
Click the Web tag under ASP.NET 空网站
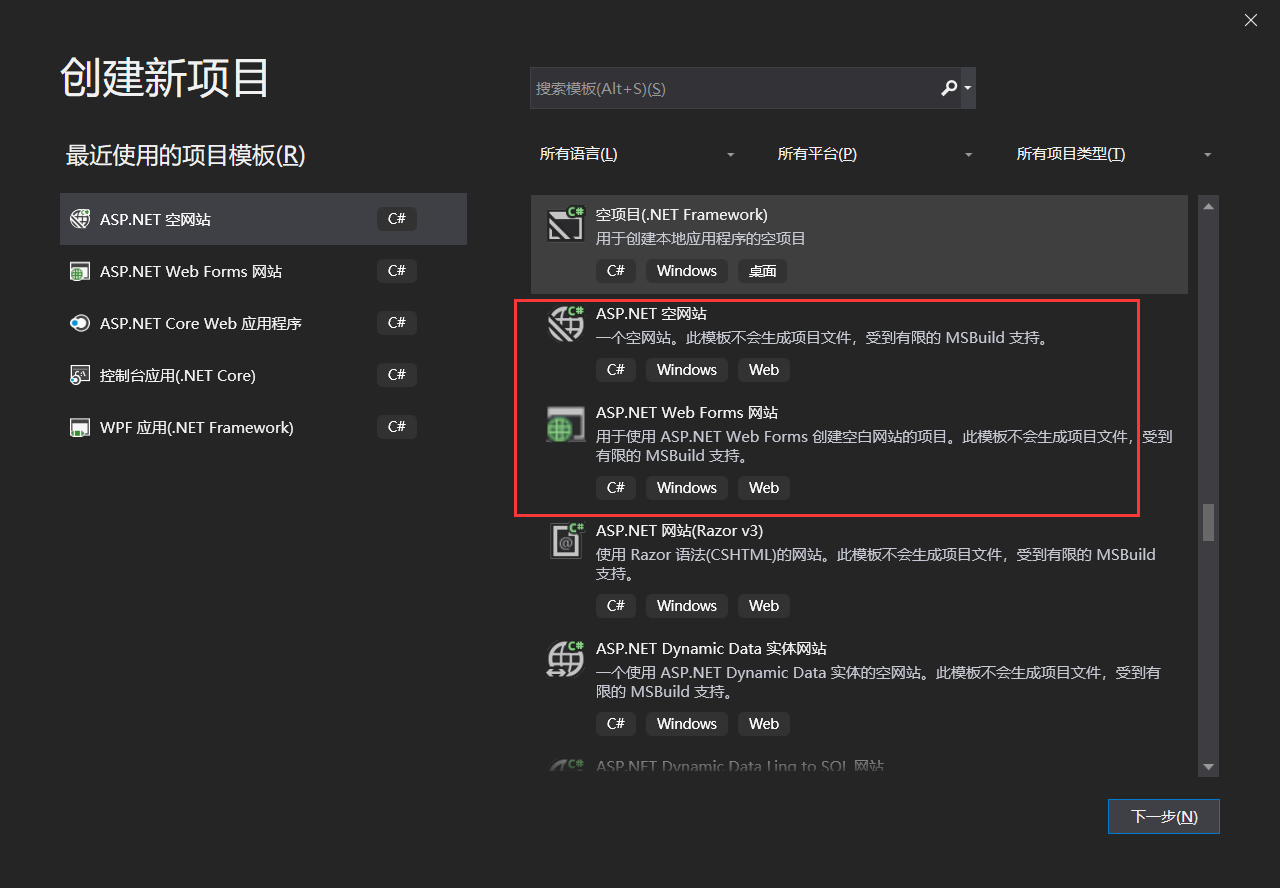click(764, 370)
